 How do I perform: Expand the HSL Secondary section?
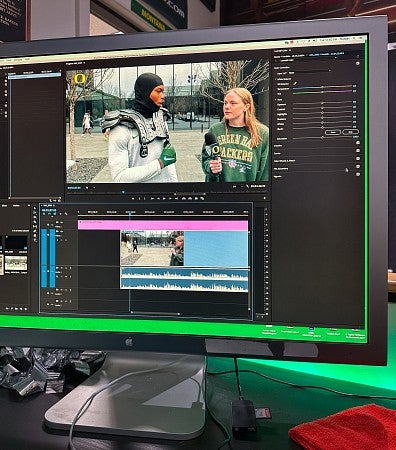point(281,169)
